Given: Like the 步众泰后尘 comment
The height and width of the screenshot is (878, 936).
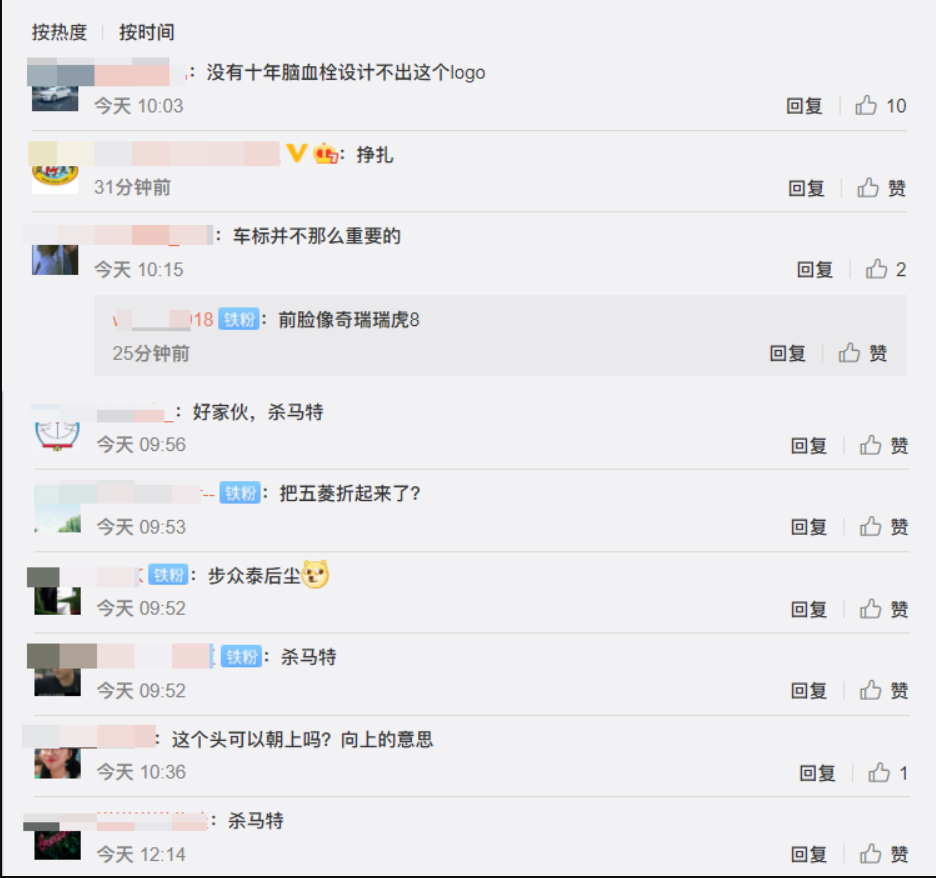Looking at the screenshot, I should (x=883, y=609).
